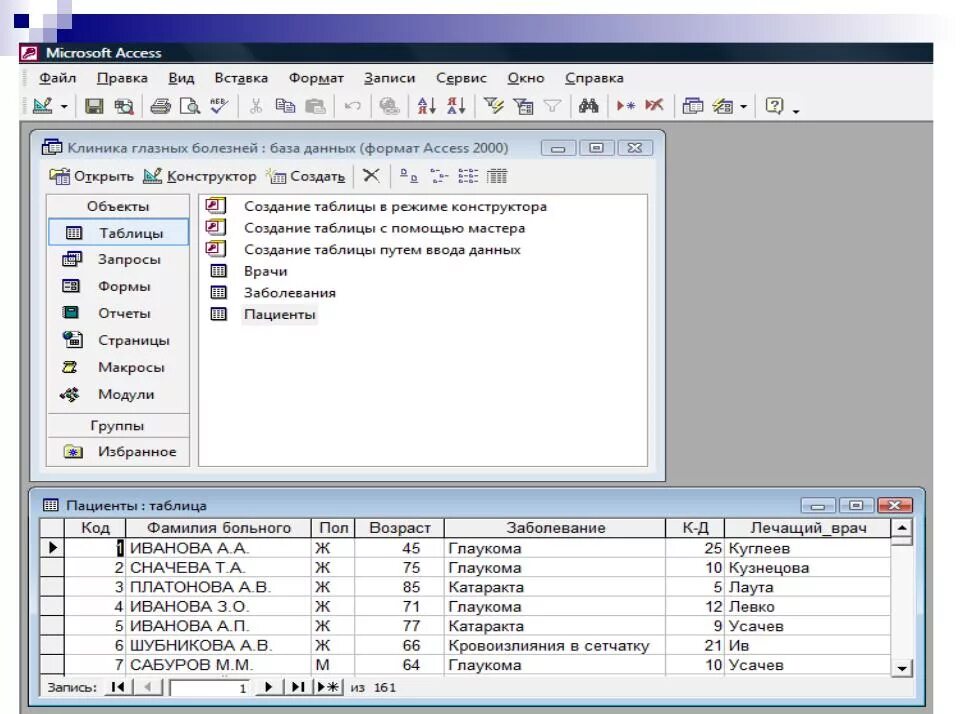Image resolution: width=960 pixels, height=714 pixels.
Task: Click the Создать button
Action: tap(306, 176)
